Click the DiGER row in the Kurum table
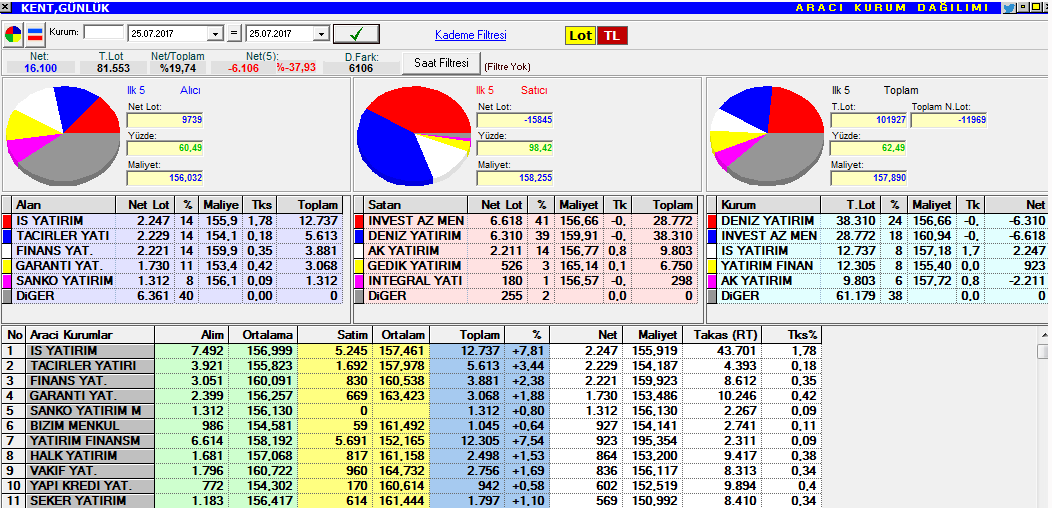This screenshot has width=1052, height=508. coord(876,295)
